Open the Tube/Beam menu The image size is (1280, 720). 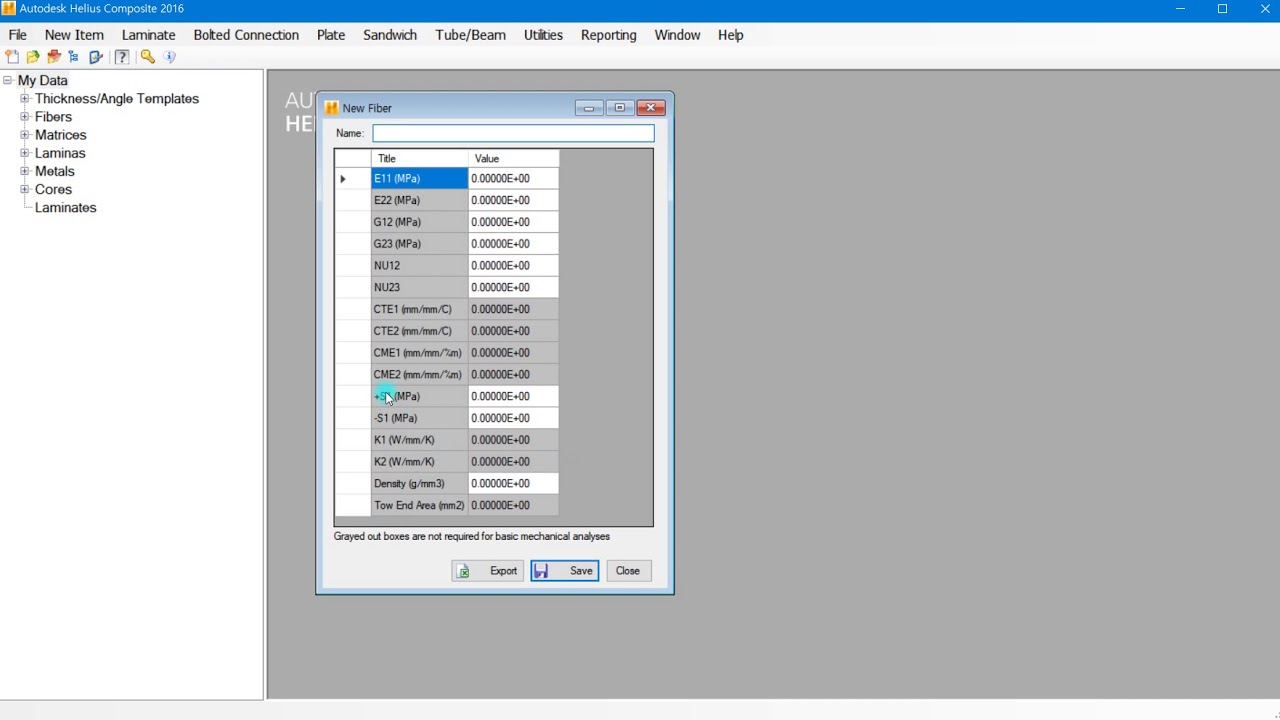(470, 35)
